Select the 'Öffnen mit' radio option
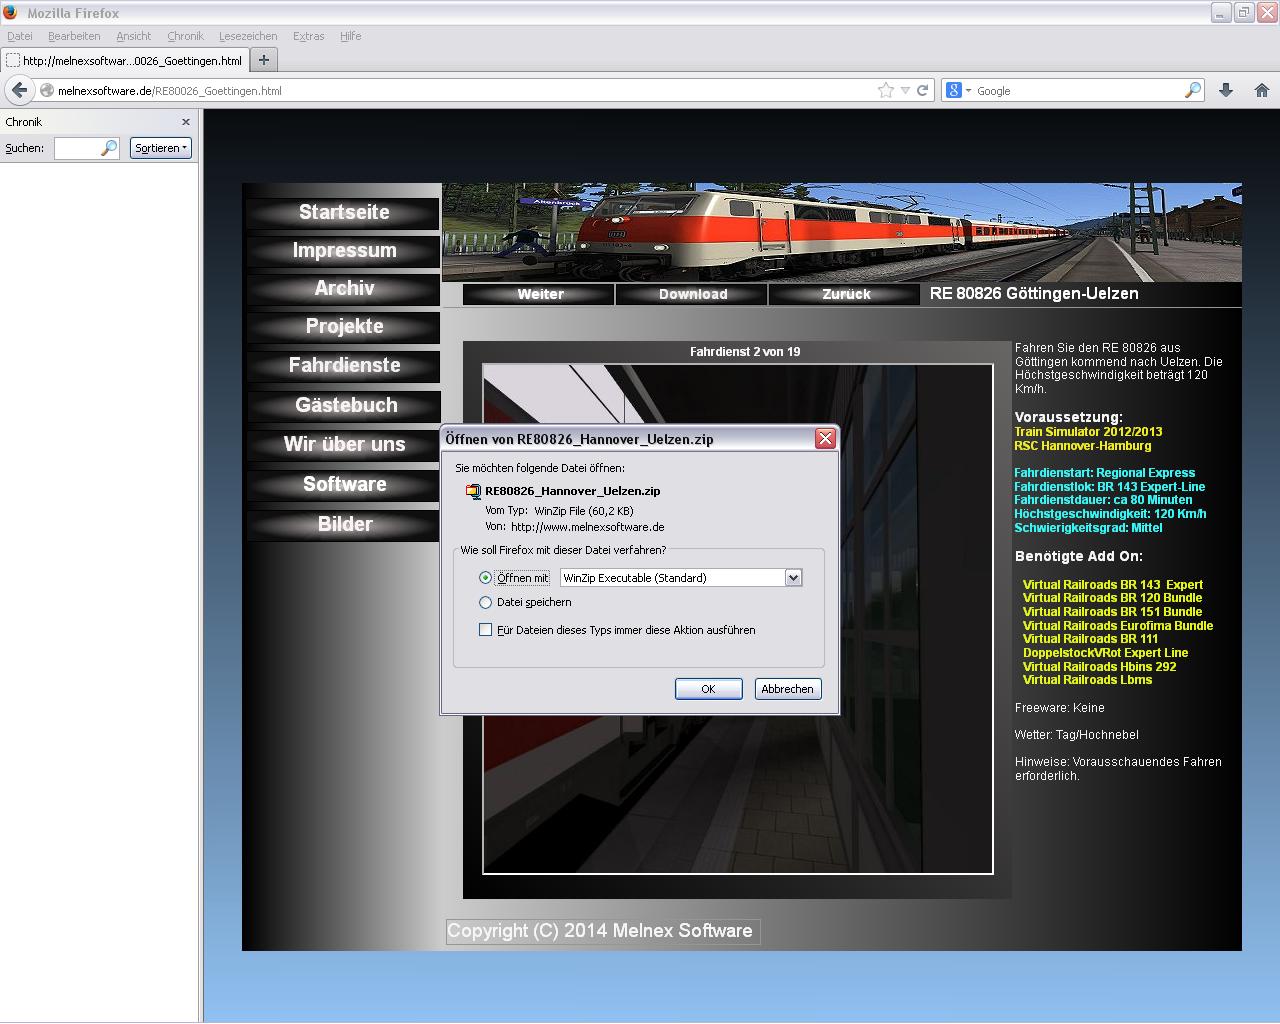This screenshot has width=1280, height=1024. [486, 578]
